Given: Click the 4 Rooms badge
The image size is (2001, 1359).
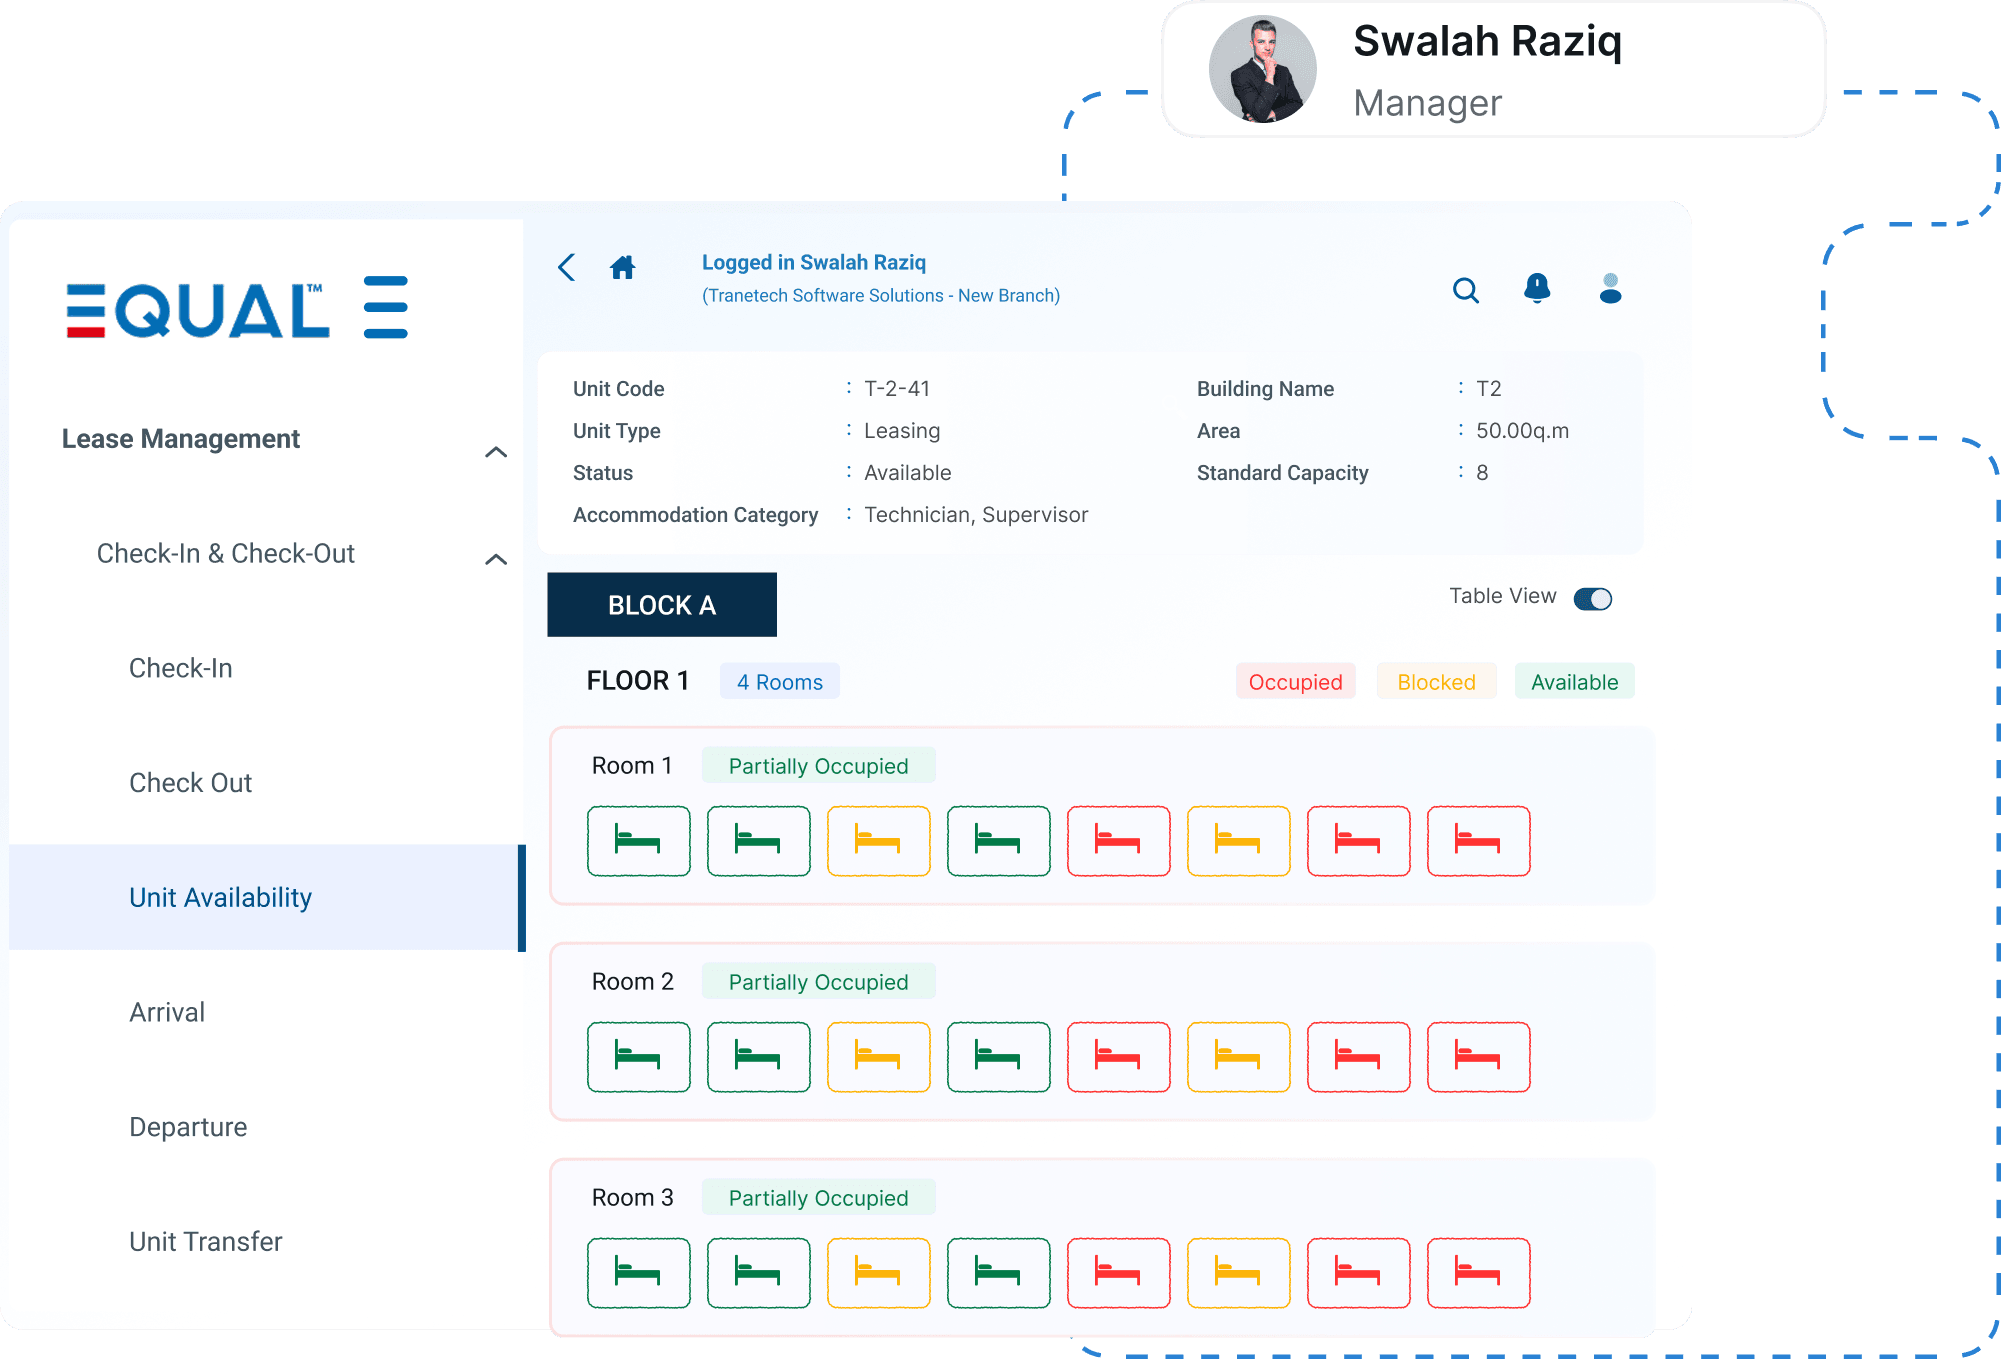Looking at the screenshot, I should tap(779, 682).
